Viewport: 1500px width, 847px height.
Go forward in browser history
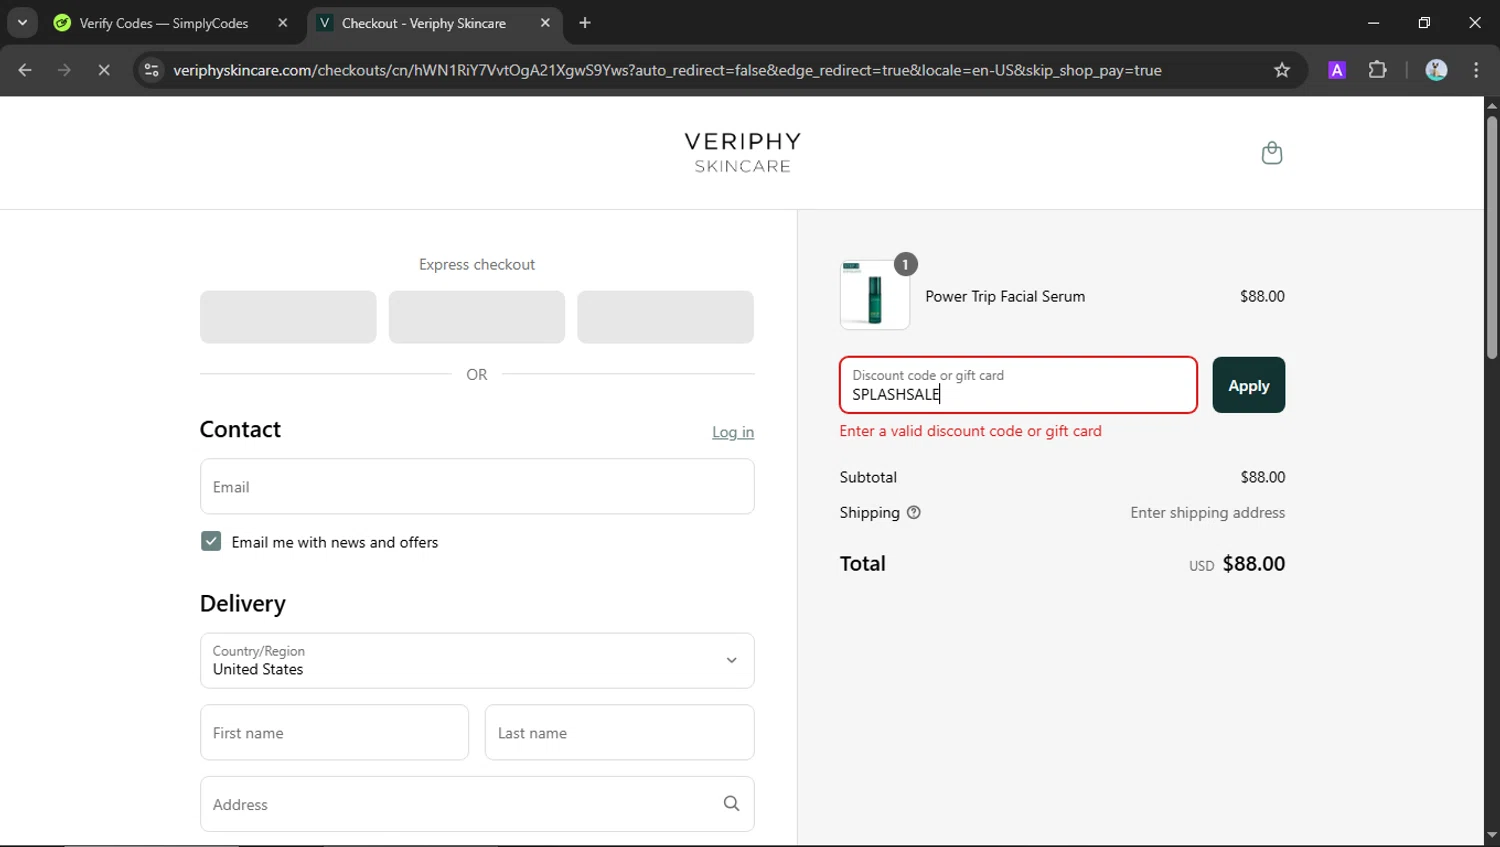[x=64, y=70]
